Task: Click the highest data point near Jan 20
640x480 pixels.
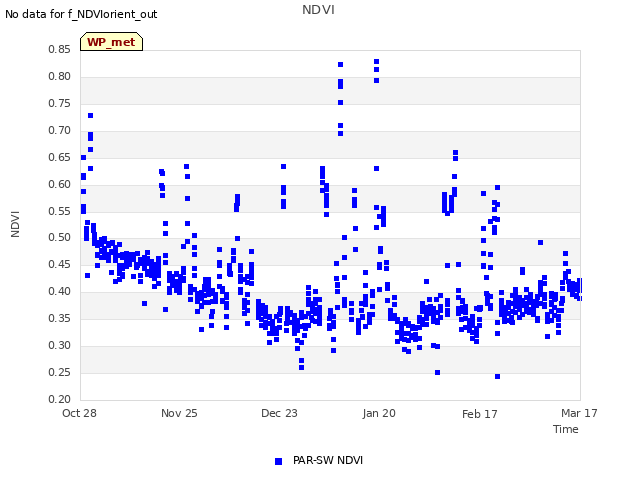Action: point(376,62)
